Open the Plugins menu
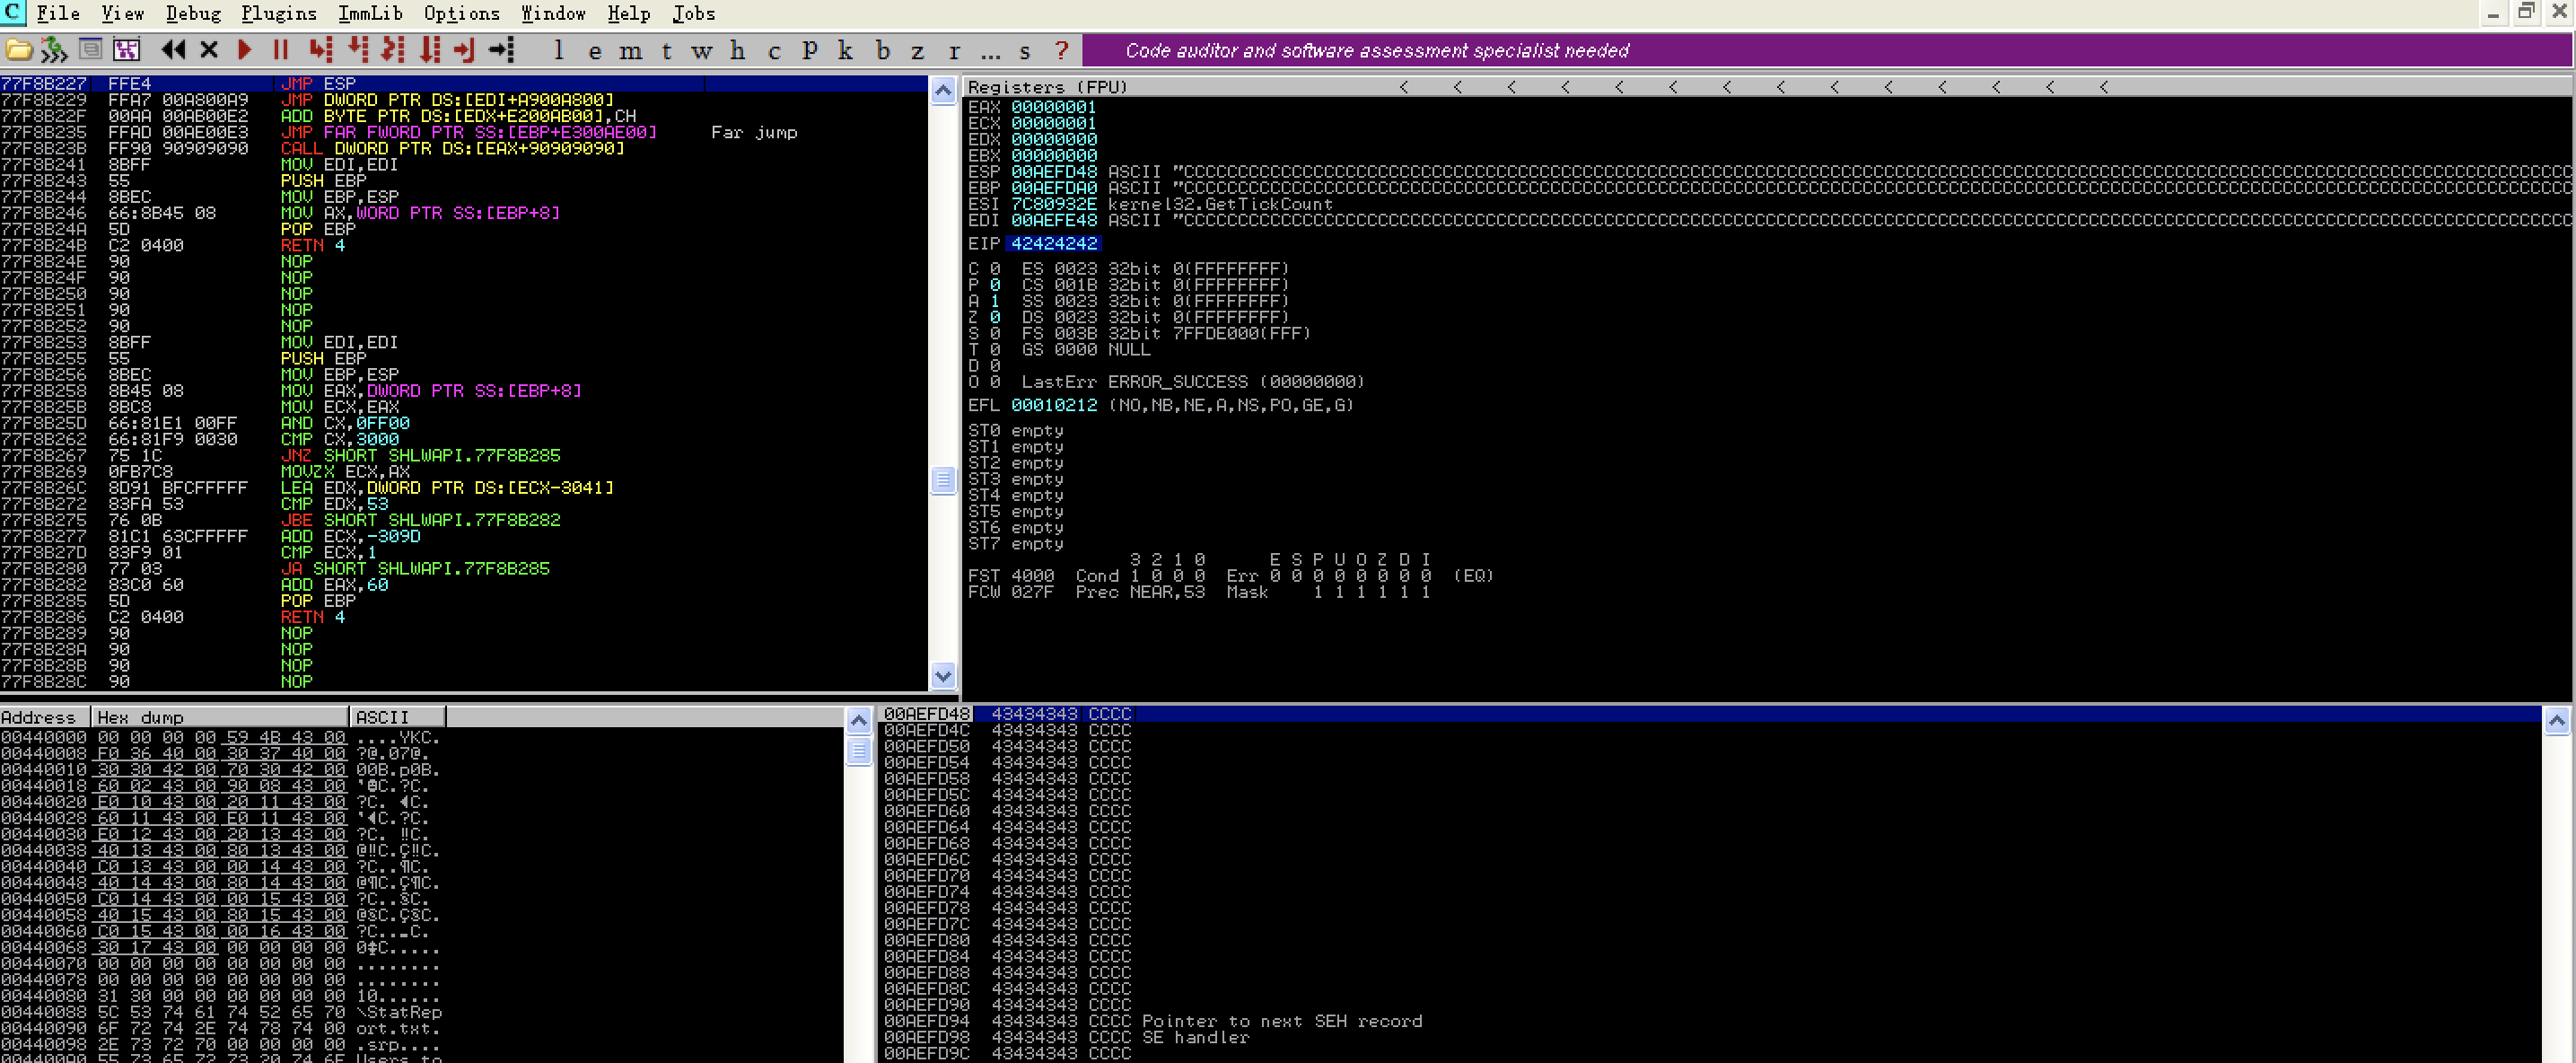Viewport: 2576px width, 1063px height. click(279, 13)
